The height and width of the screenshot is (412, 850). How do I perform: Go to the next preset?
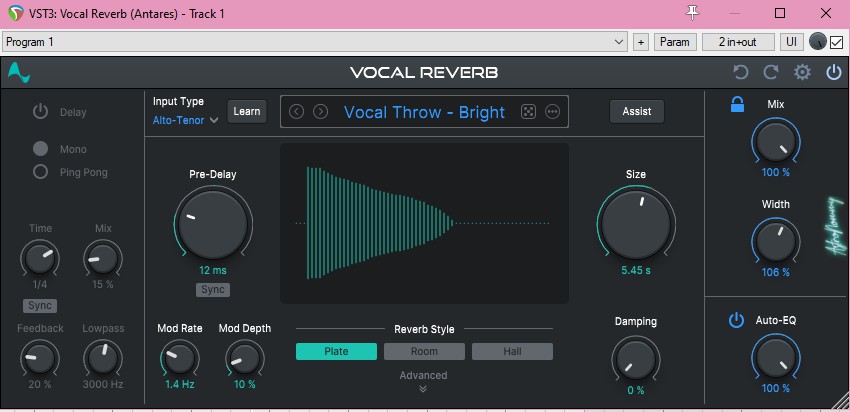click(x=321, y=112)
